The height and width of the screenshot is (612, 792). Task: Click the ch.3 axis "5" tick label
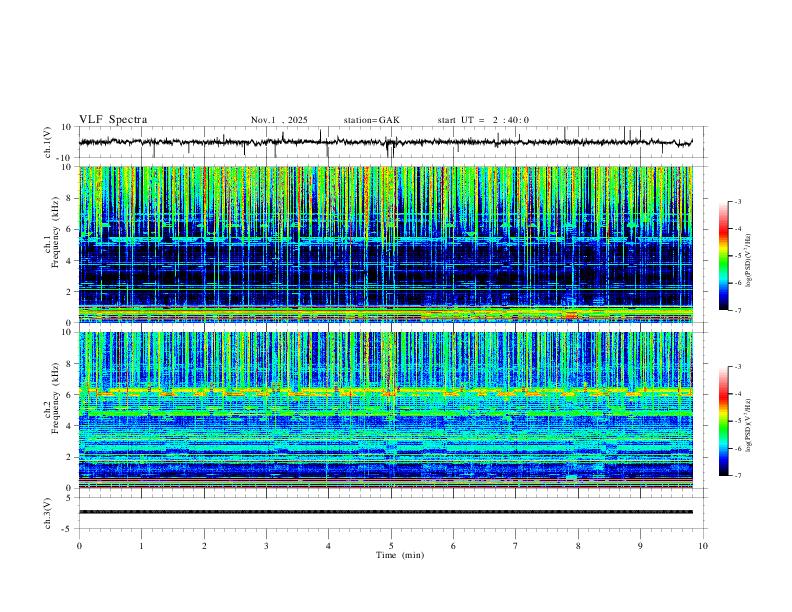(69, 497)
